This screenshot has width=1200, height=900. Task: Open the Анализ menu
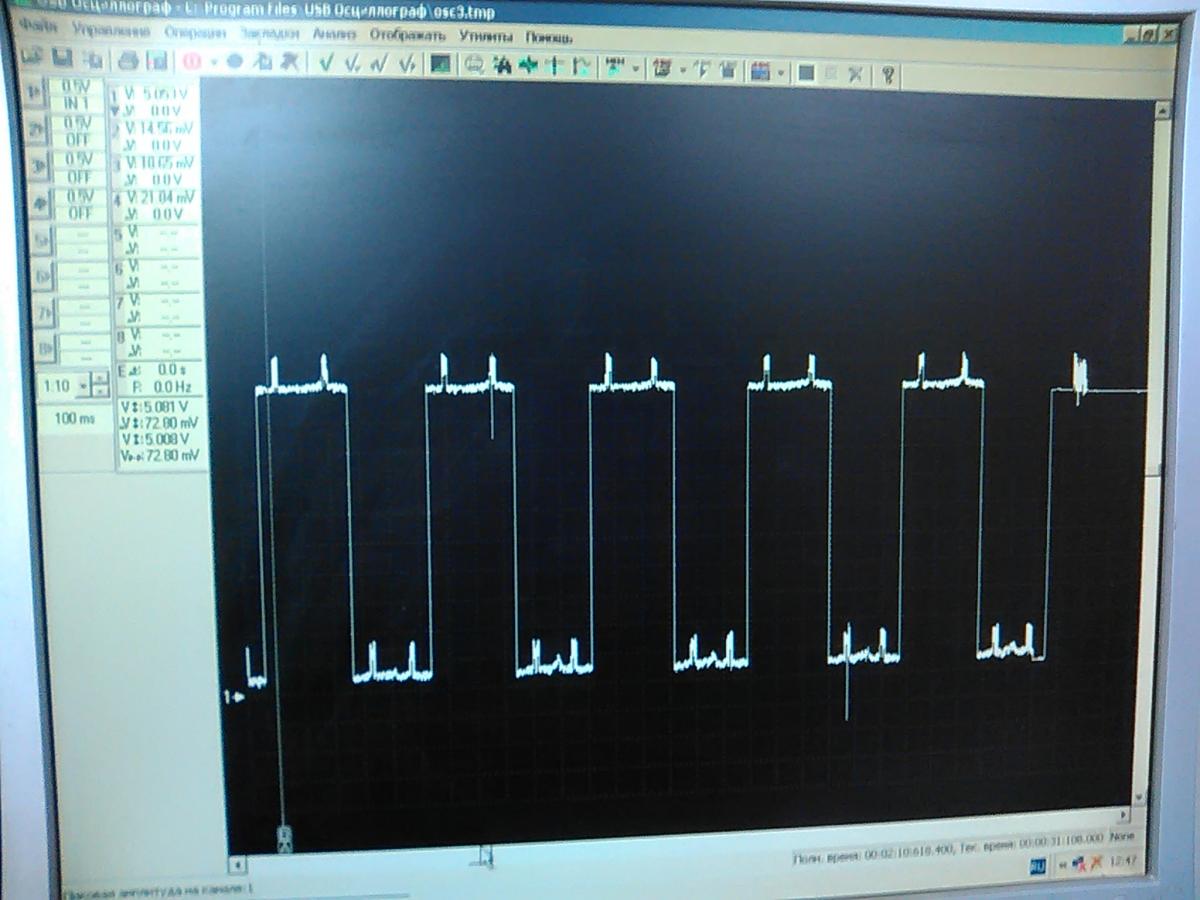click(334, 34)
